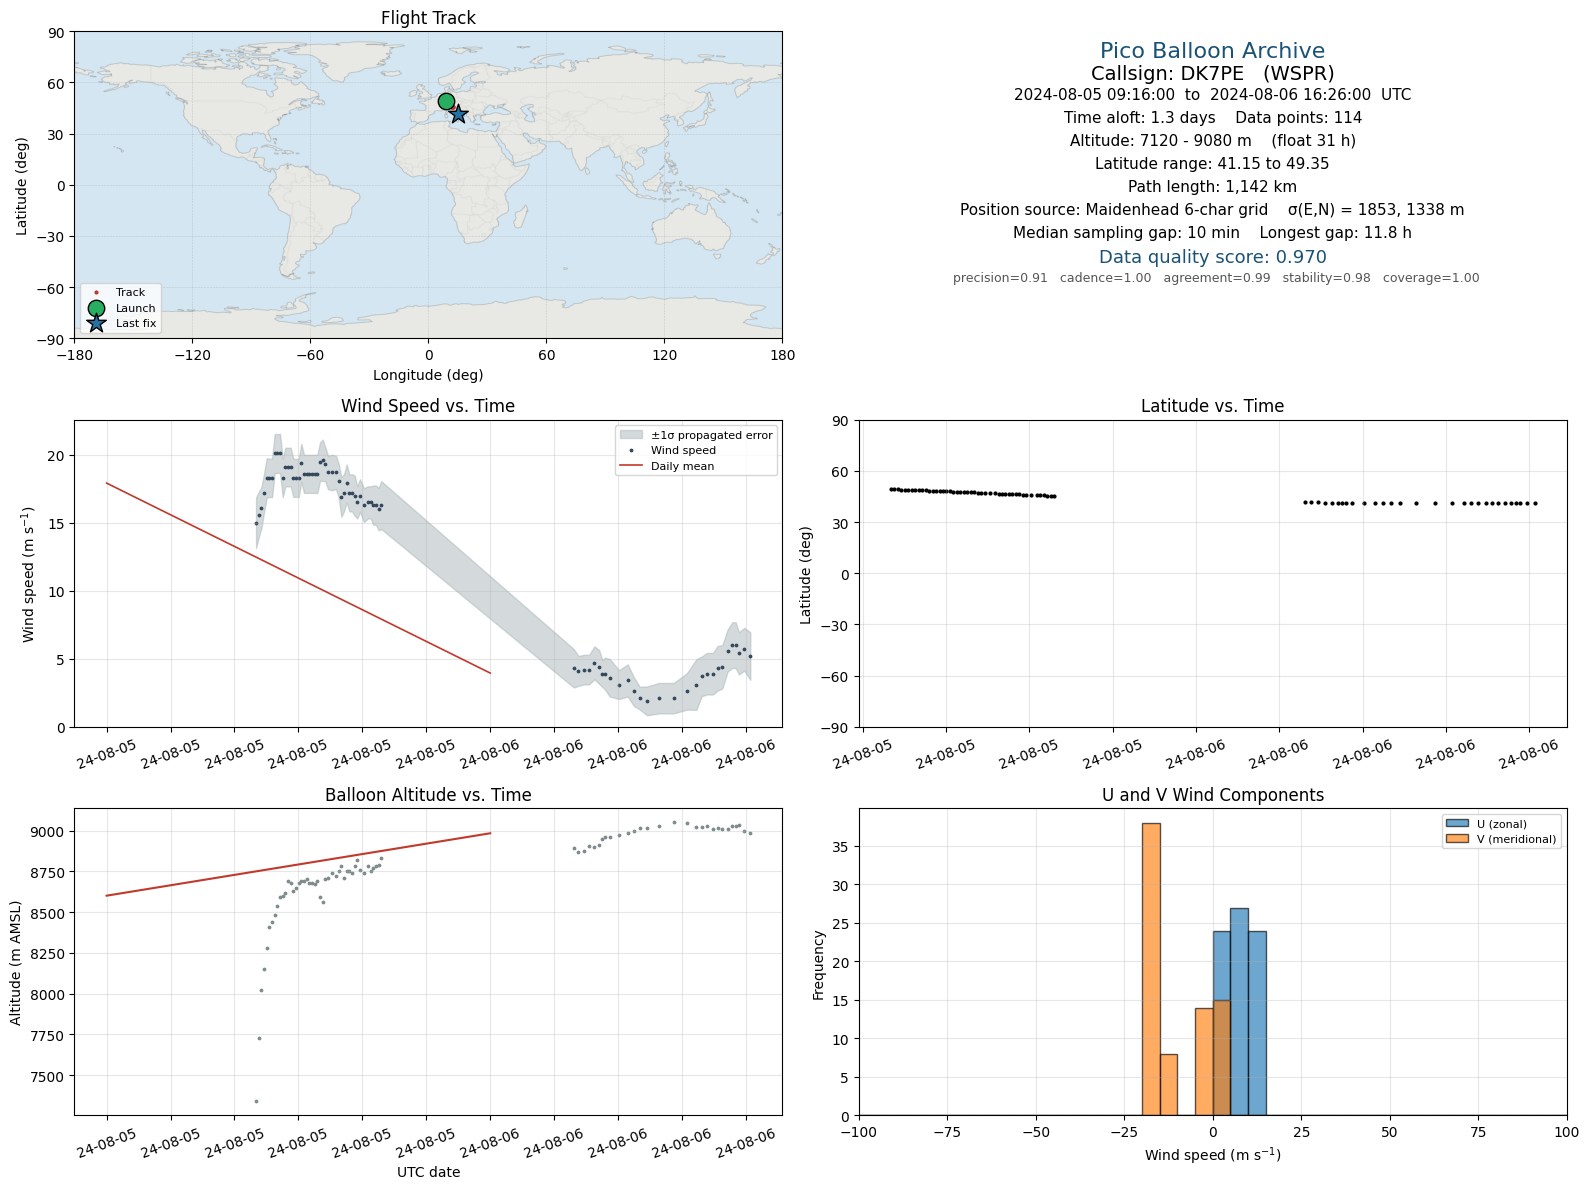The width and height of the screenshot is (1590, 1189).
Task: Click the Wind speed dot in the wind legend
Action: [631, 451]
